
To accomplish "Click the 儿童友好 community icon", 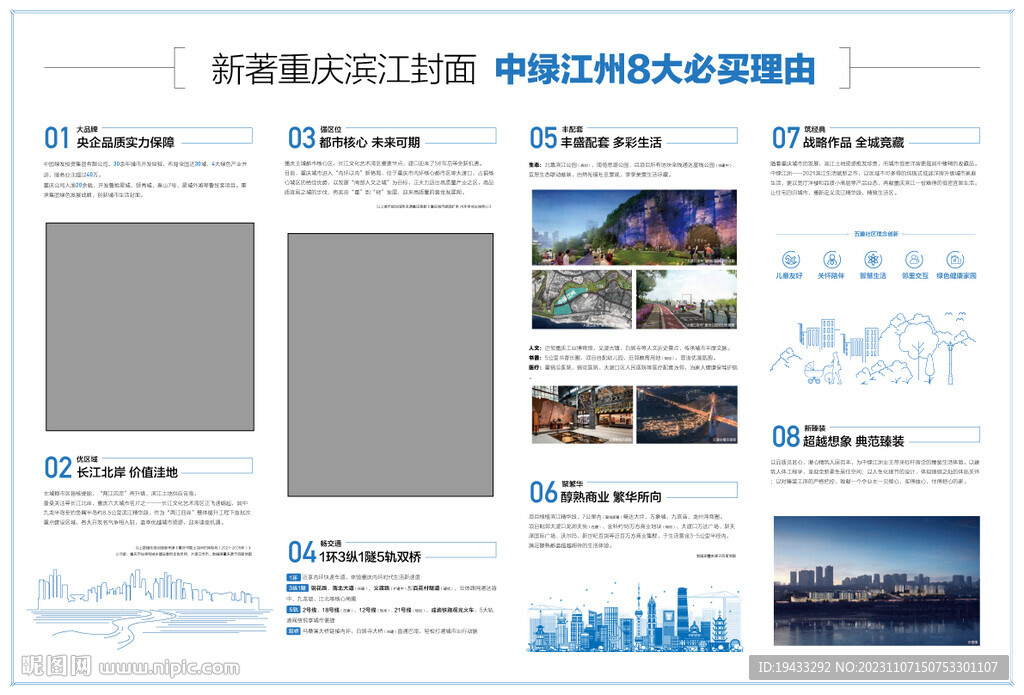I will [x=790, y=260].
